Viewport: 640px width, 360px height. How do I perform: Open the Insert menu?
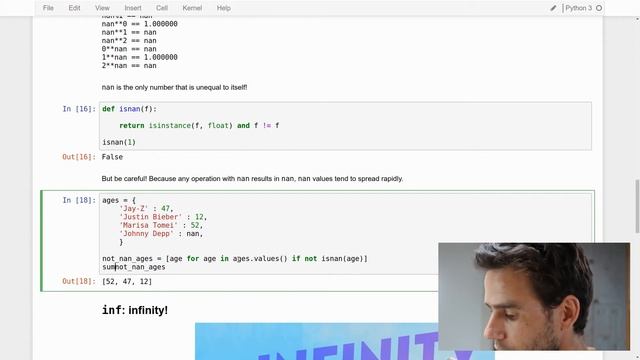133,8
